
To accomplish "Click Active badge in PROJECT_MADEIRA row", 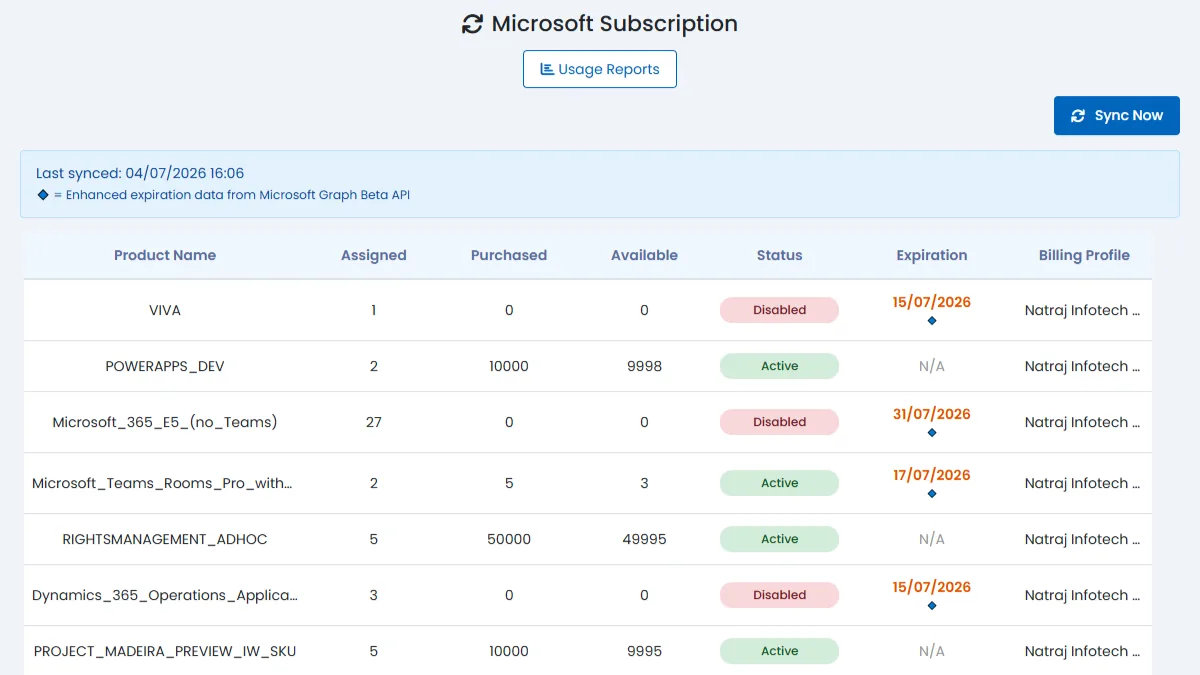I will [780, 651].
